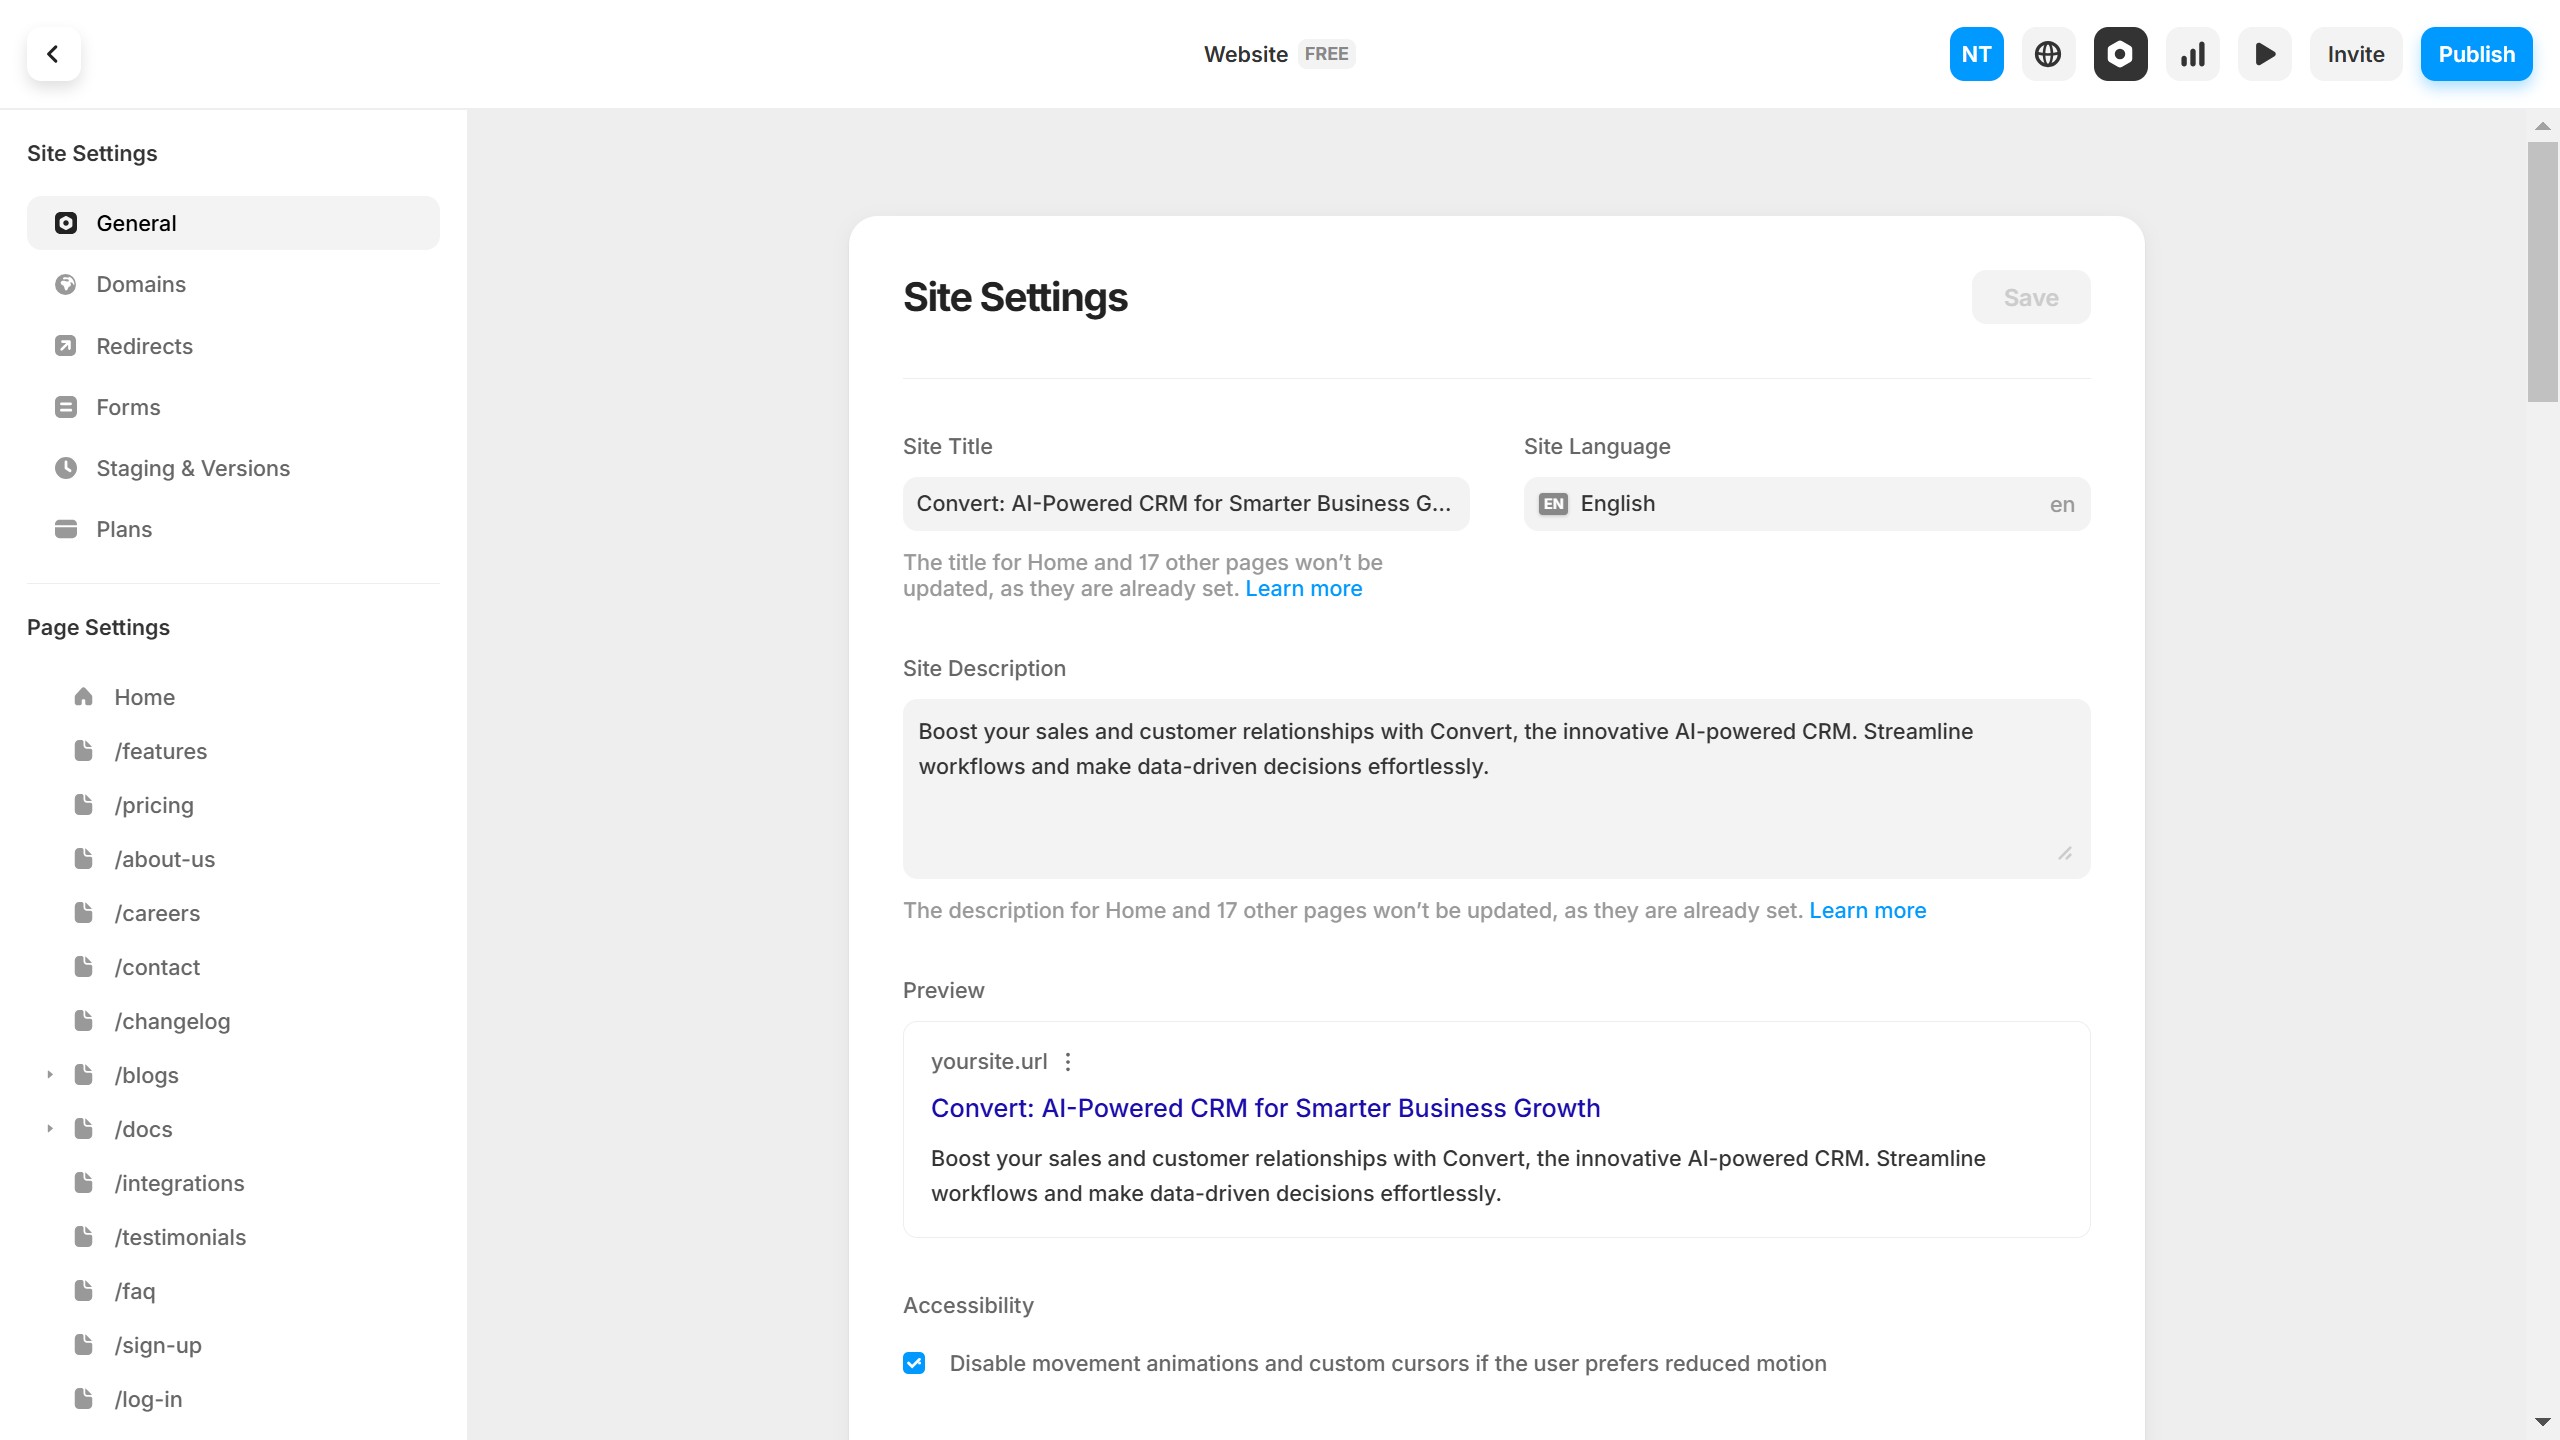Click into the Site Title field
Viewport: 2560px width, 1440px height.
coord(1185,504)
